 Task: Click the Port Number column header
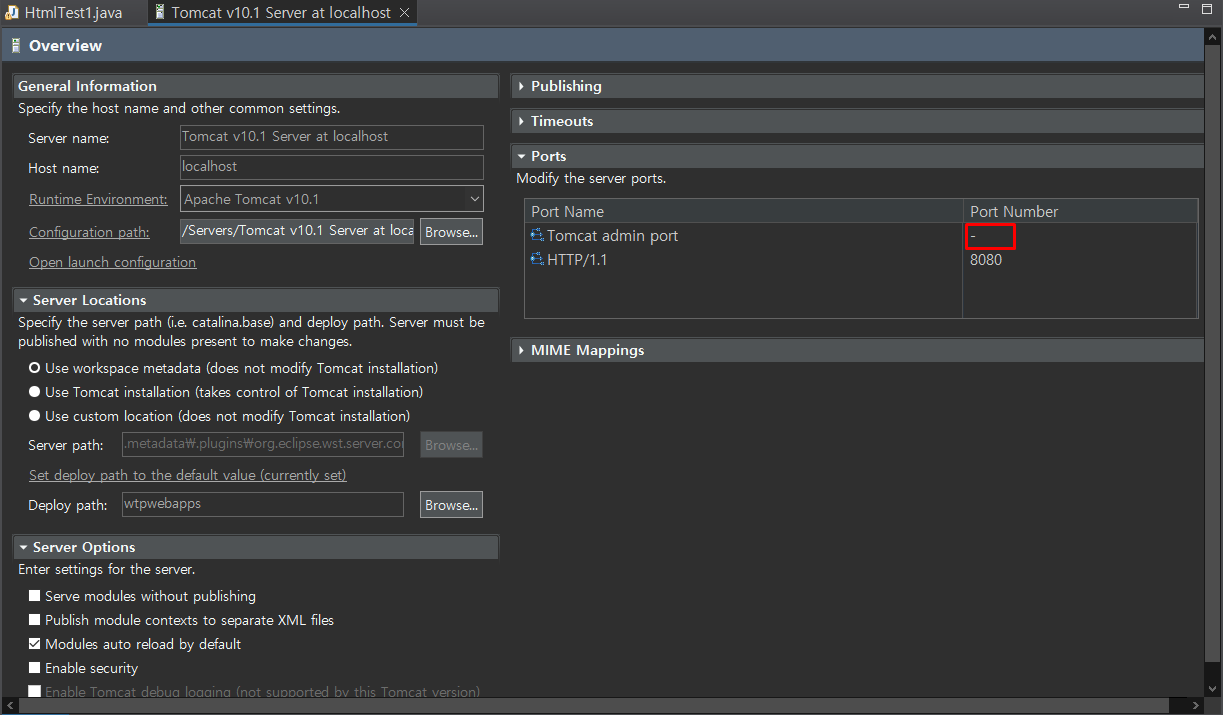[1080, 212]
